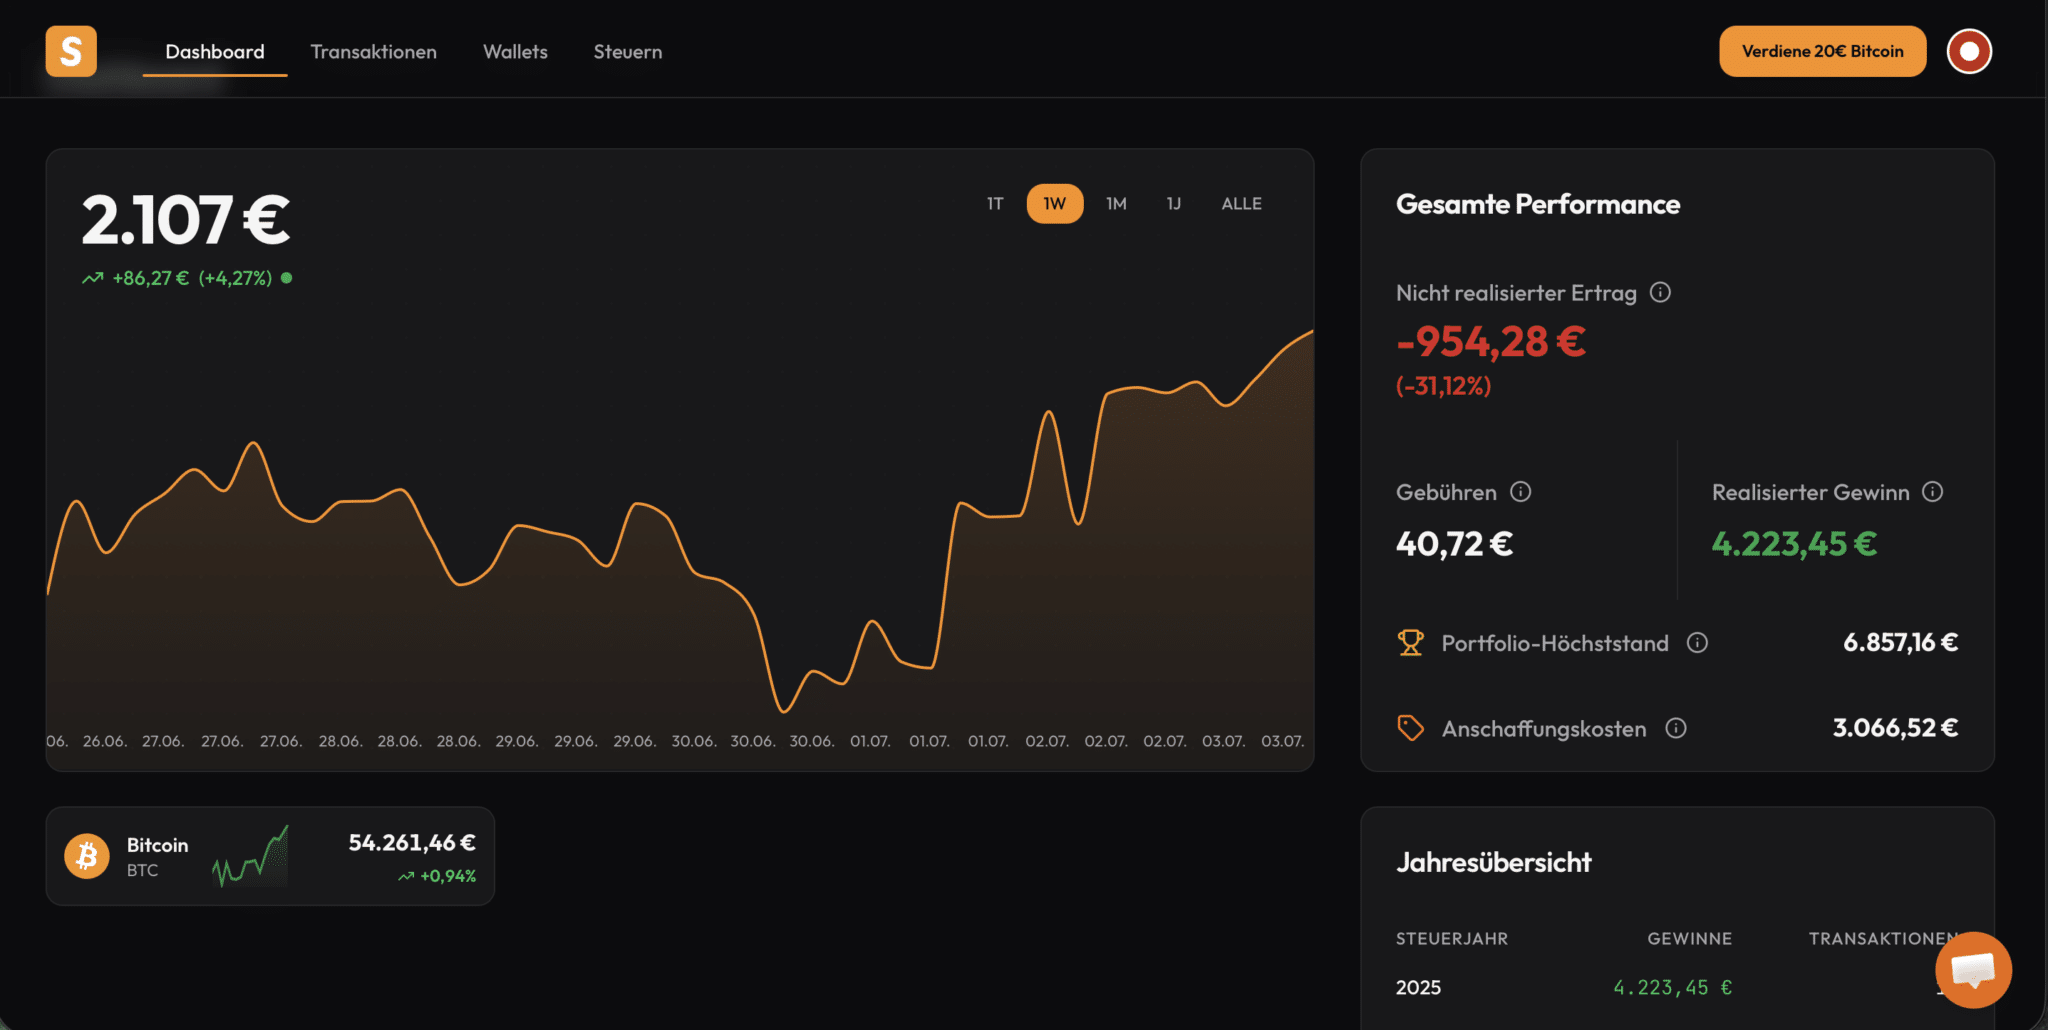This screenshot has width=2048, height=1030.
Task: Open the profile avatar in the header
Action: 1969,51
